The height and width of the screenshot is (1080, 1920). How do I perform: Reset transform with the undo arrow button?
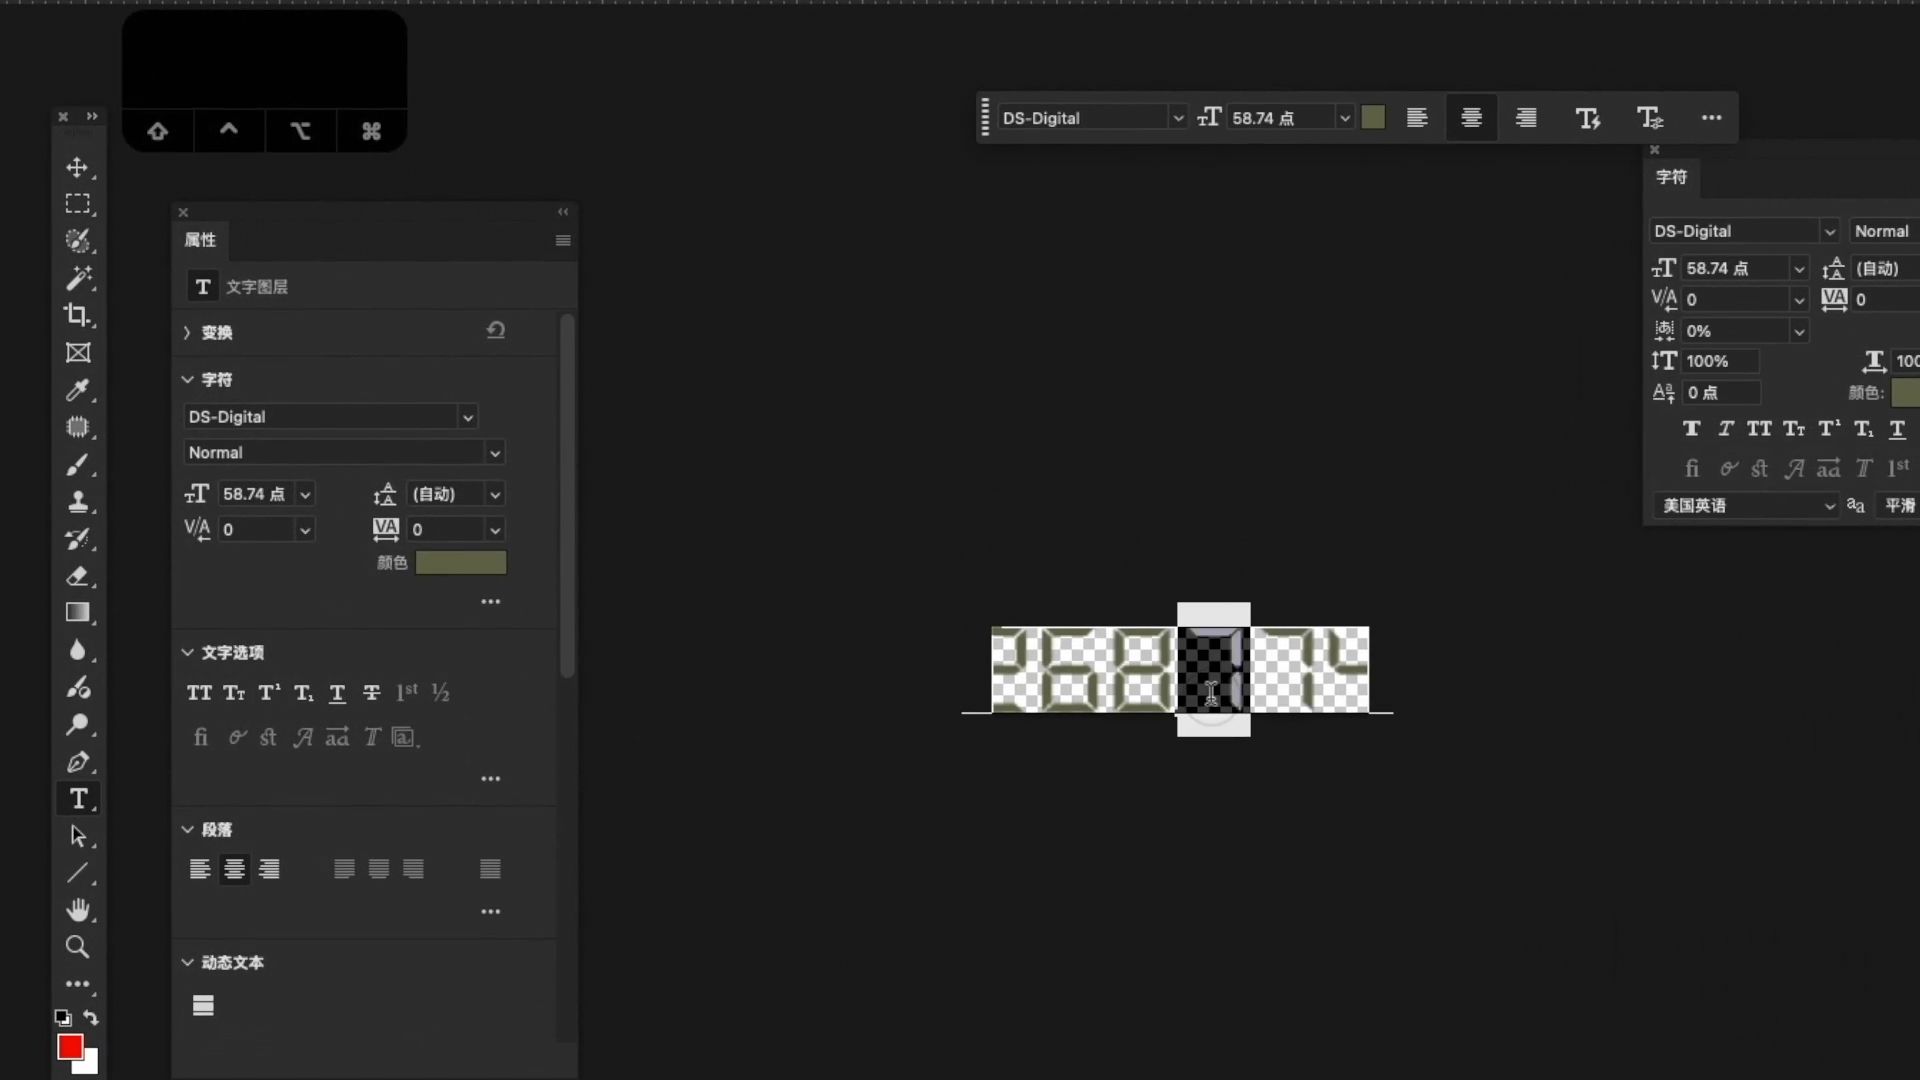point(496,330)
